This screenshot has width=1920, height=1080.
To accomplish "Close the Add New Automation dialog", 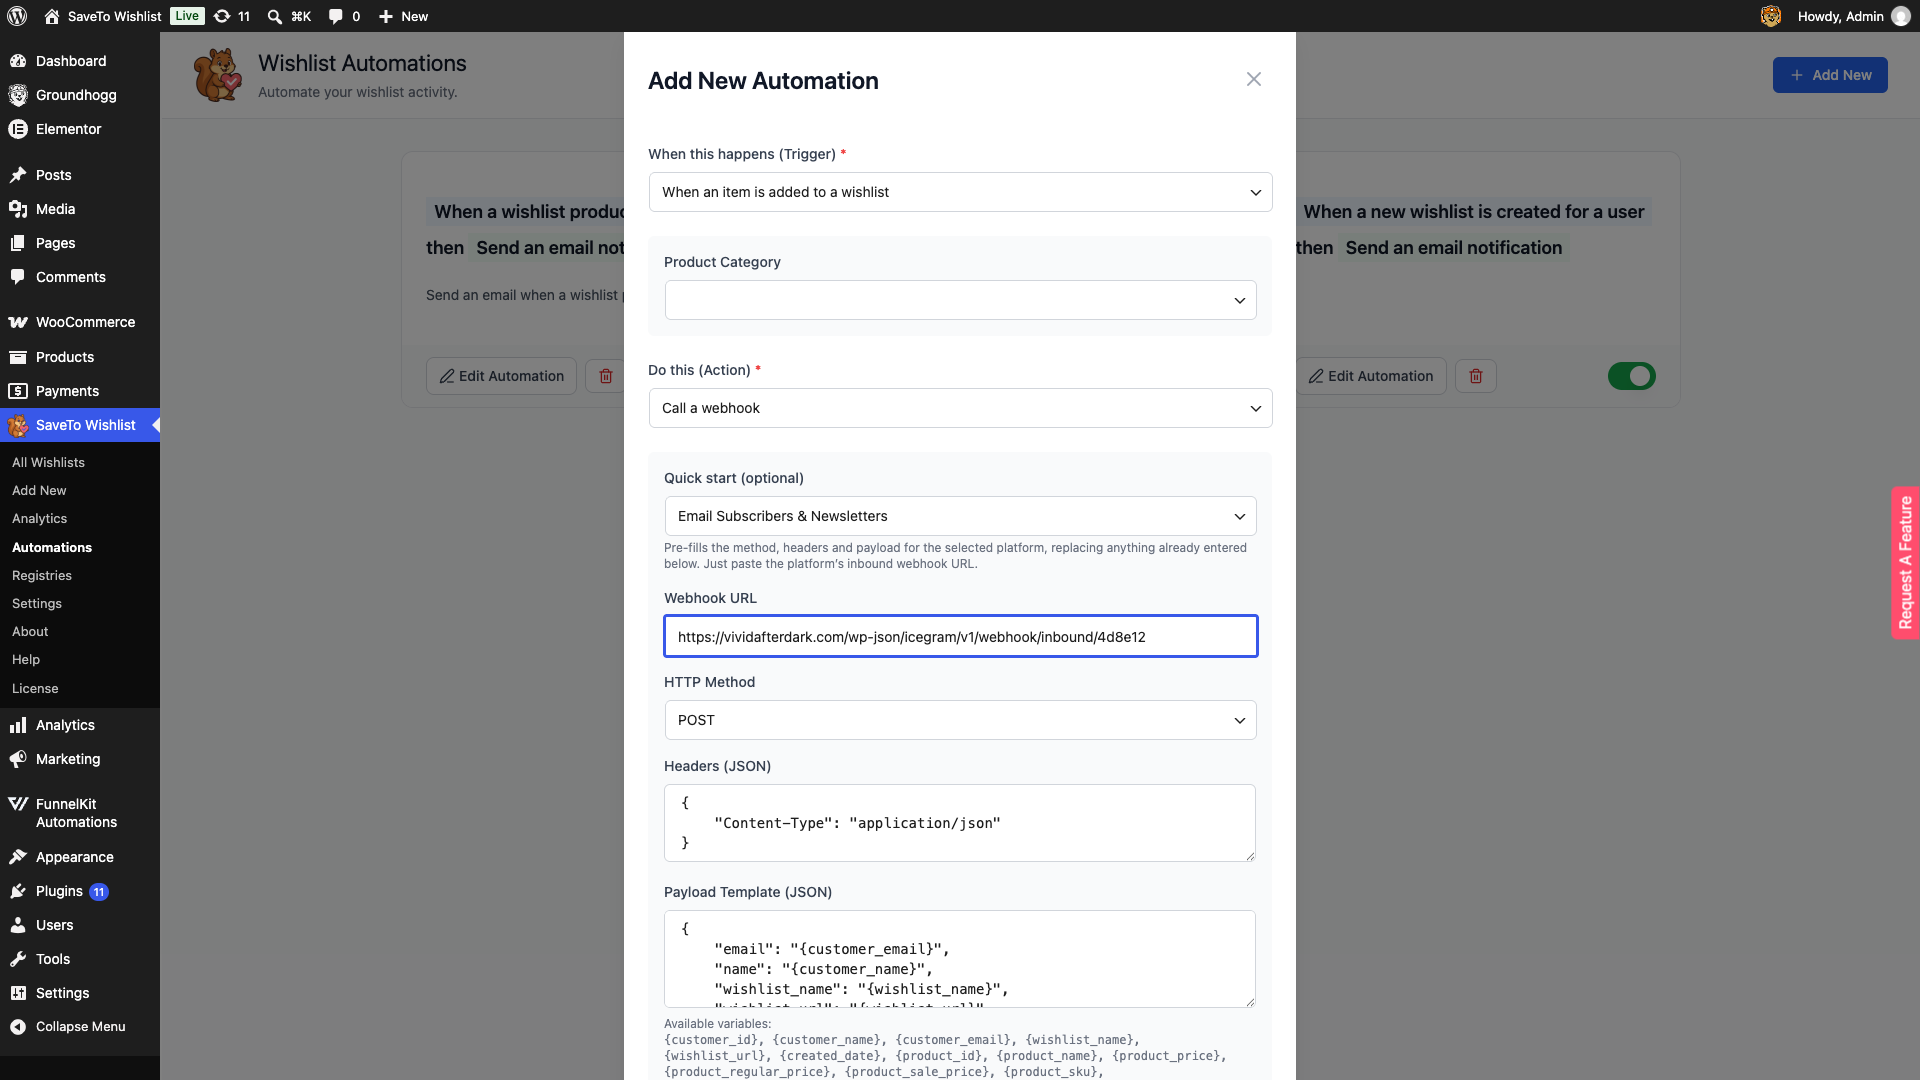I will [x=1254, y=79].
